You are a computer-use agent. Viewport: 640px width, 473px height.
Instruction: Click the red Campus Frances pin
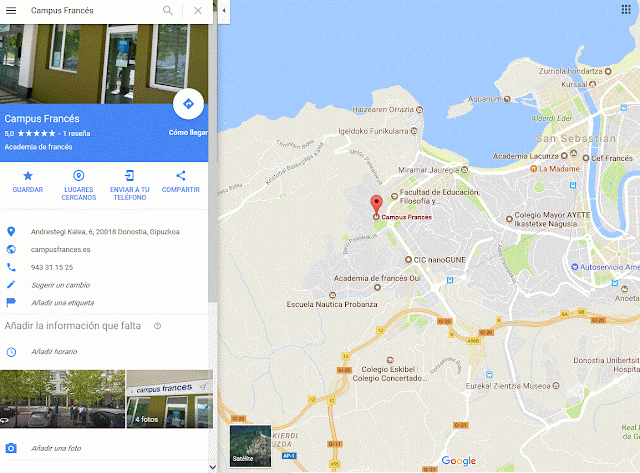click(376, 204)
